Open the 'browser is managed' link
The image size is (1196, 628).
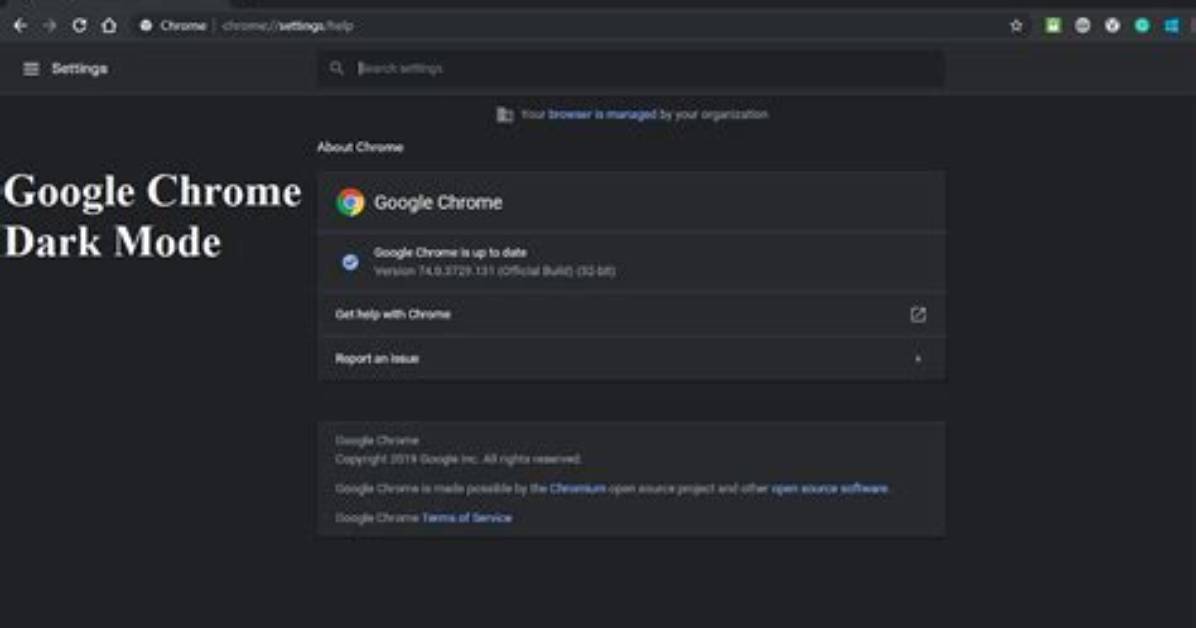click(602, 114)
